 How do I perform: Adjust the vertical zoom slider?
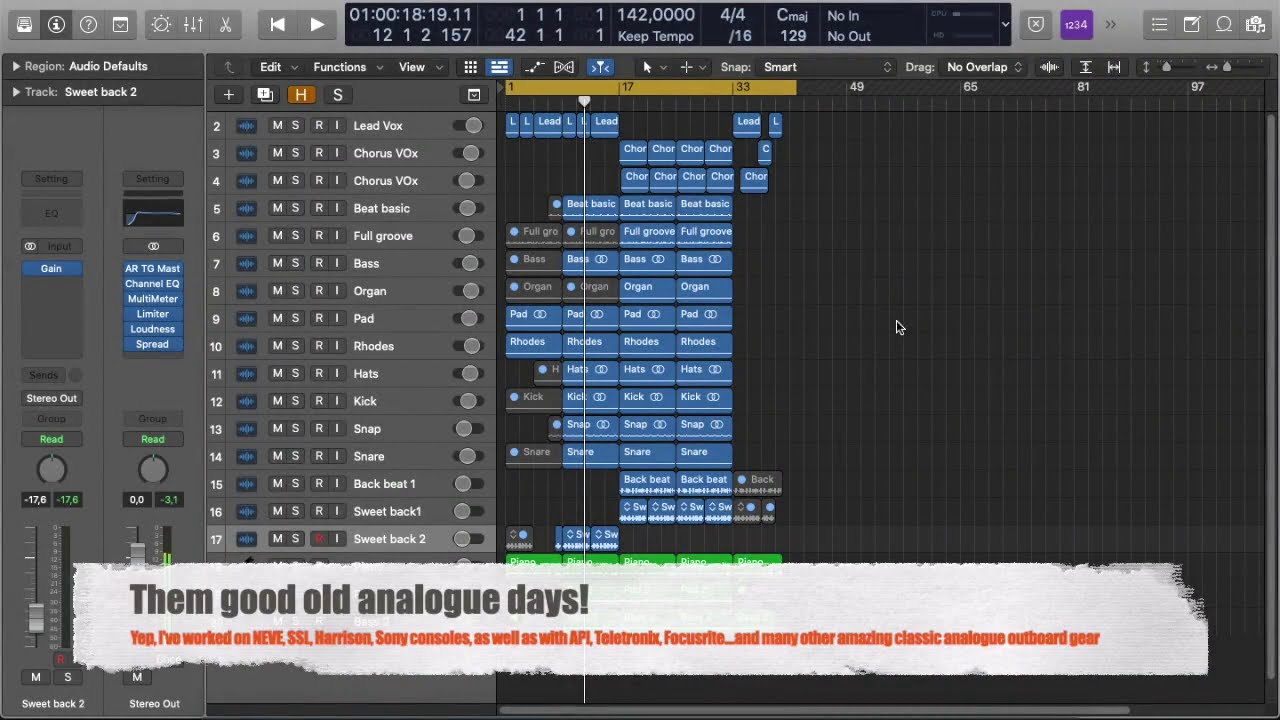(x=1166, y=67)
